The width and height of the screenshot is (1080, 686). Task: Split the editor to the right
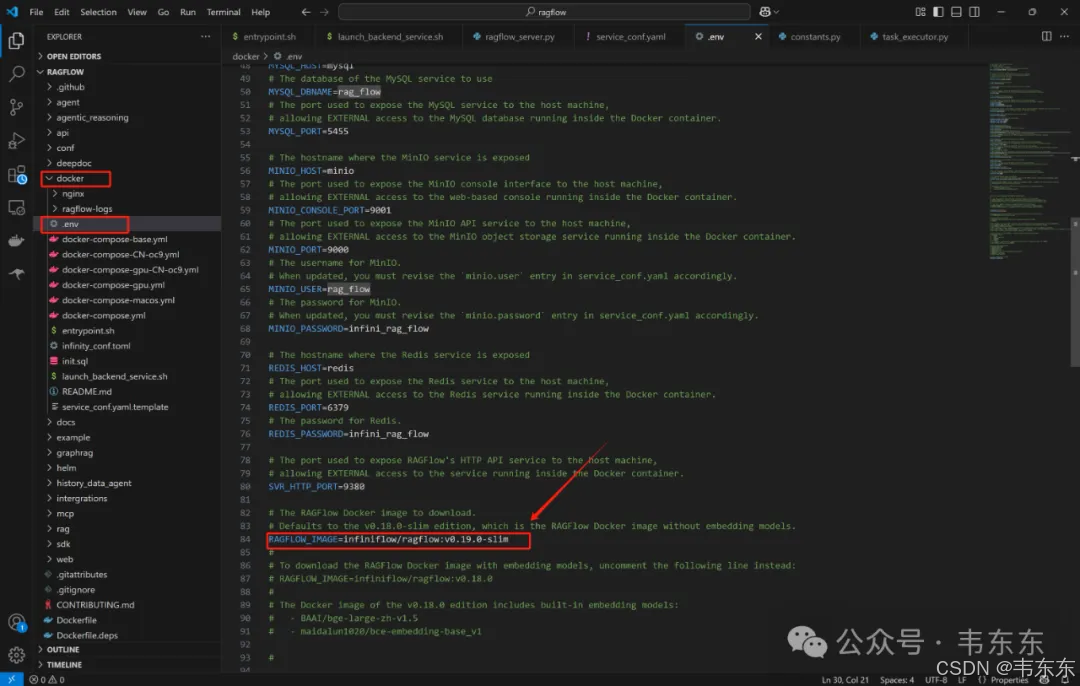click(x=1046, y=36)
